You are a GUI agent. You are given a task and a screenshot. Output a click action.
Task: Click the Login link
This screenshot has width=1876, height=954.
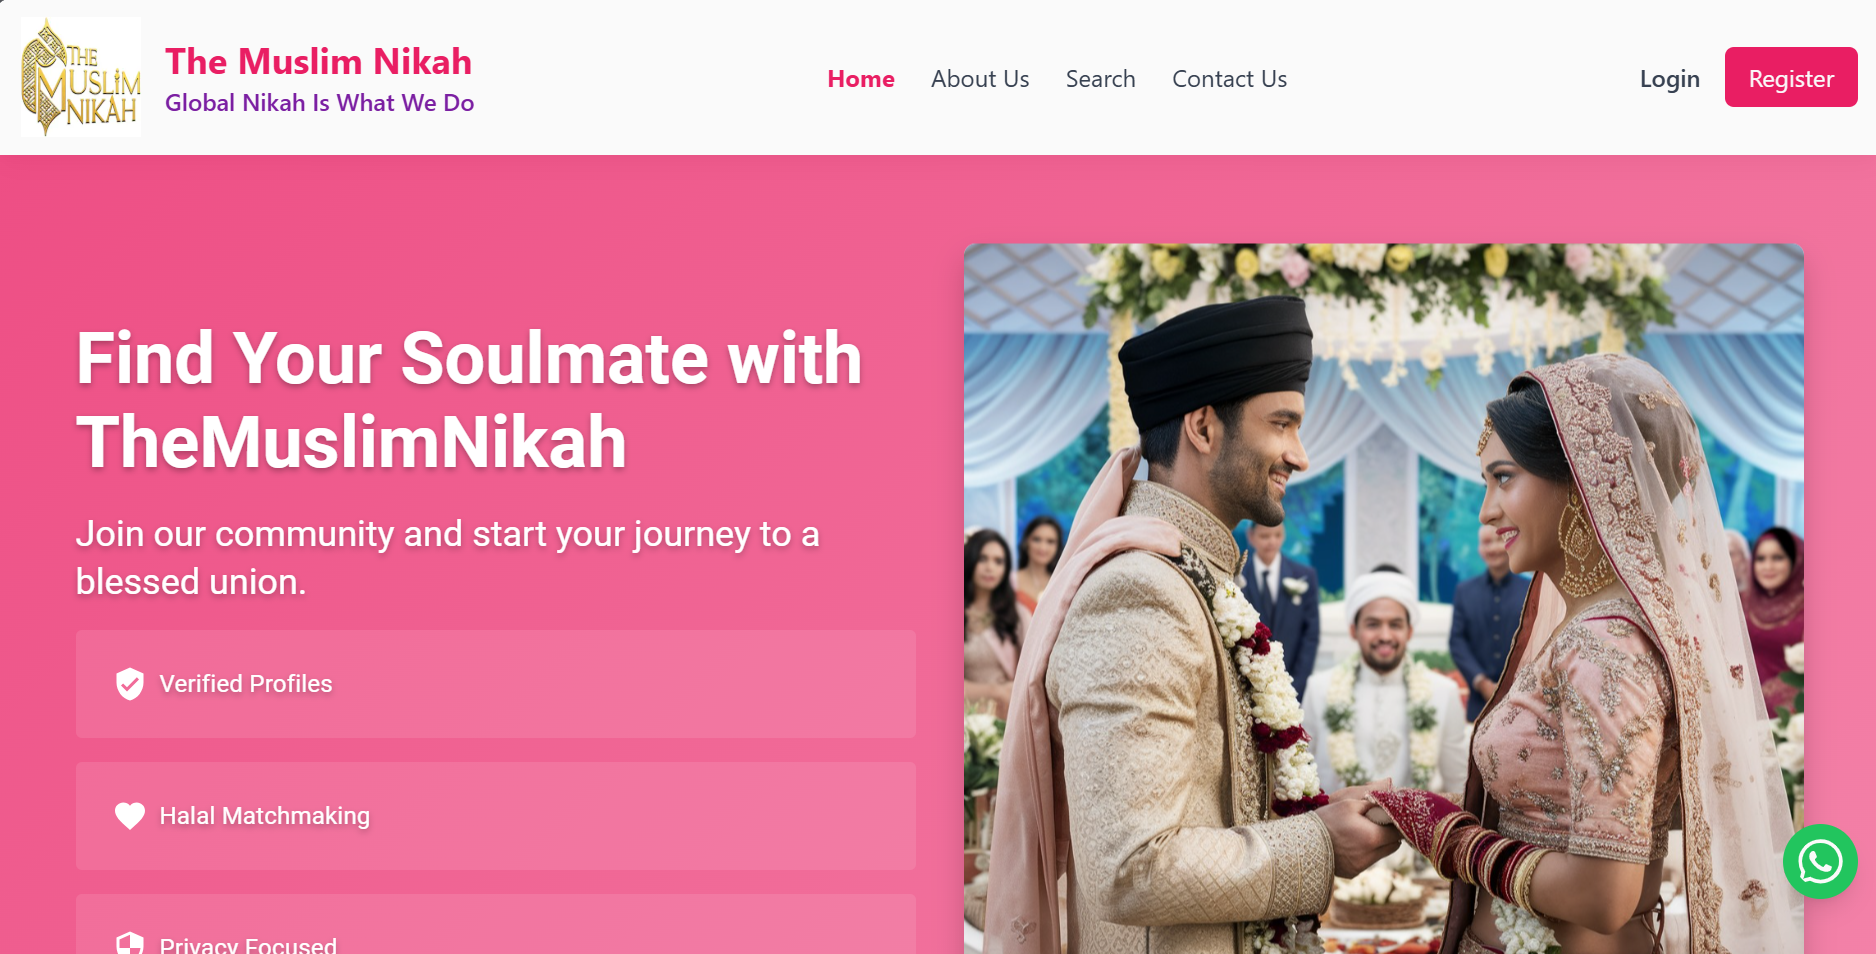pyautogui.click(x=1669, y=79)
